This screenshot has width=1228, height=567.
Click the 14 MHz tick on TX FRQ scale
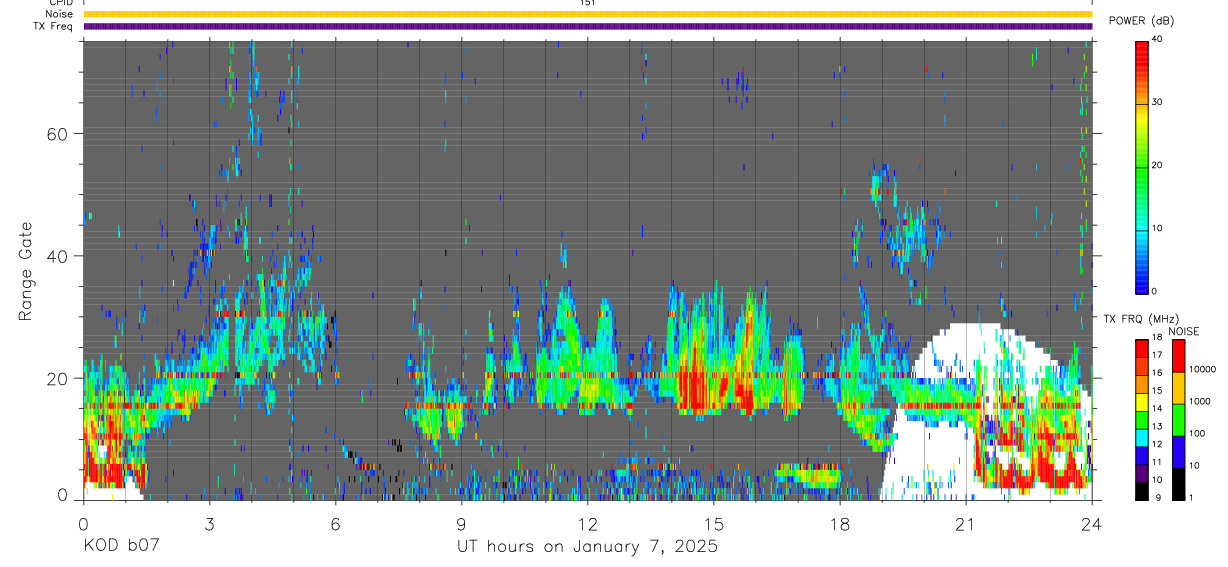1158,408
